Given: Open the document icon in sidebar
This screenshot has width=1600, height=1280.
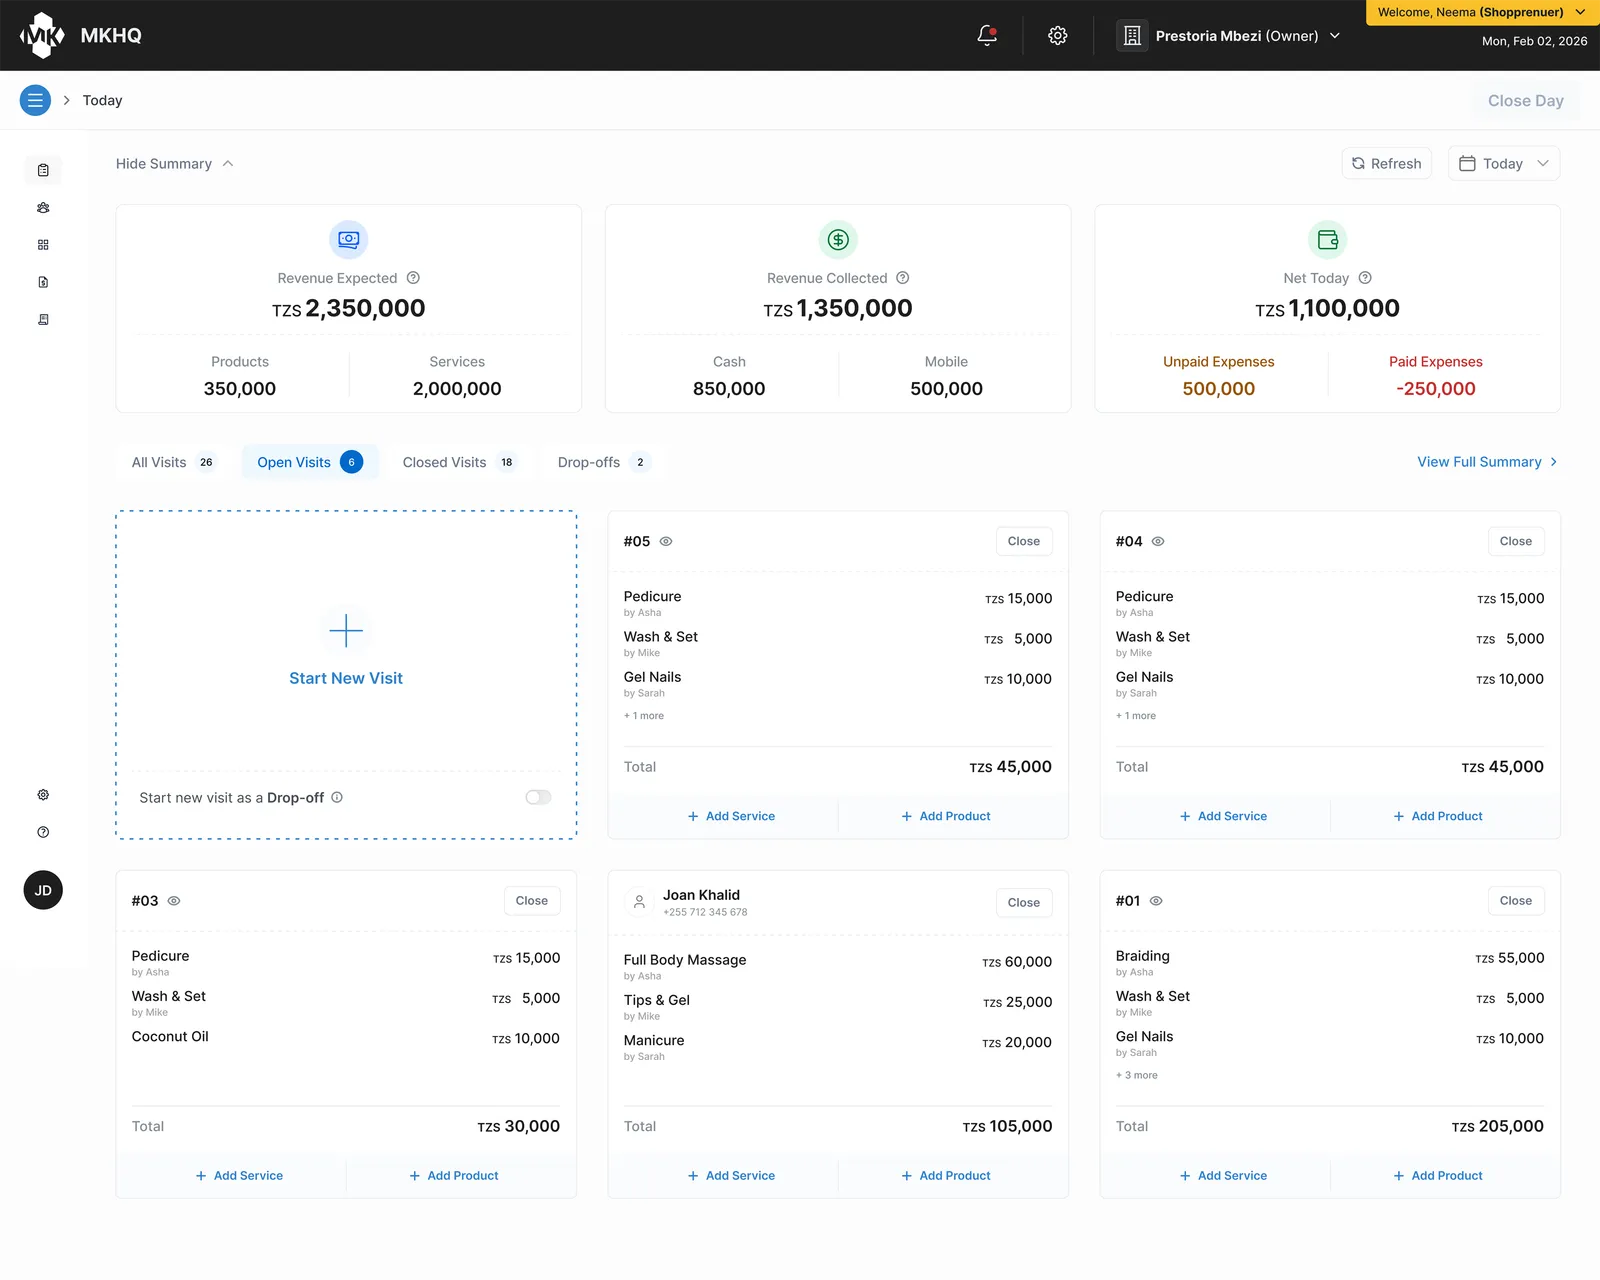Looking at the screenshot, I should coord(43,282).
